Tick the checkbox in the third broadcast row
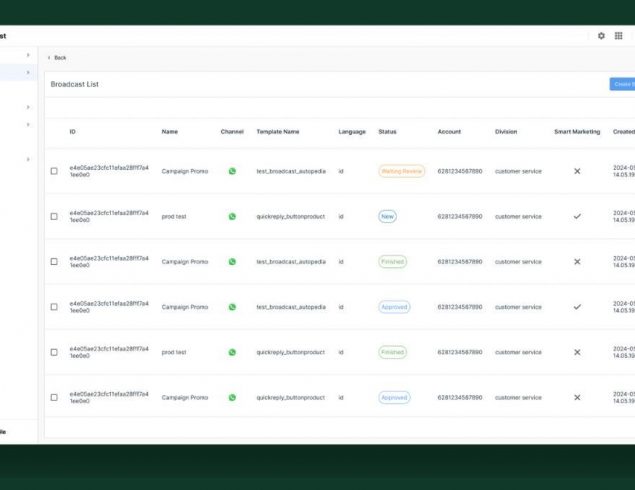635x490 pixels. pos(54,262)
